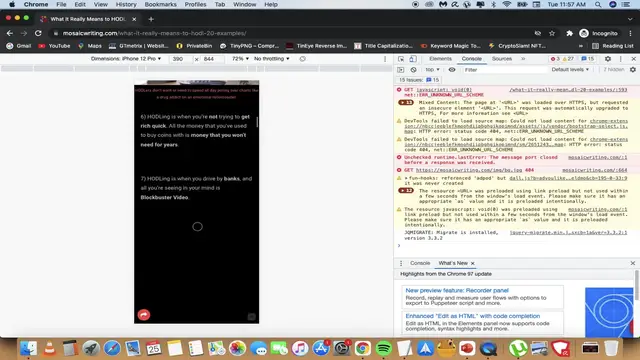Open the jquery-migrate.min.js source link

tap(568, 233)
